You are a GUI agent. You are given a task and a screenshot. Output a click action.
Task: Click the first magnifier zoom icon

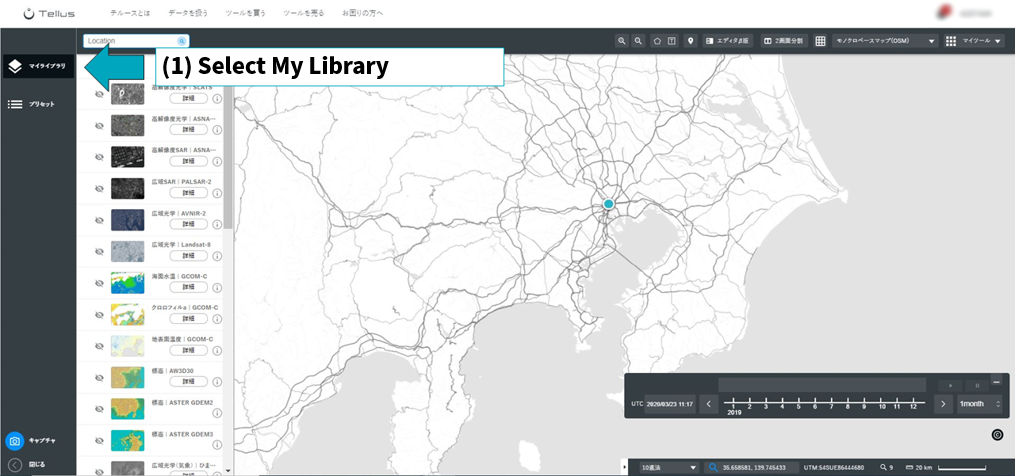(621, 41)
